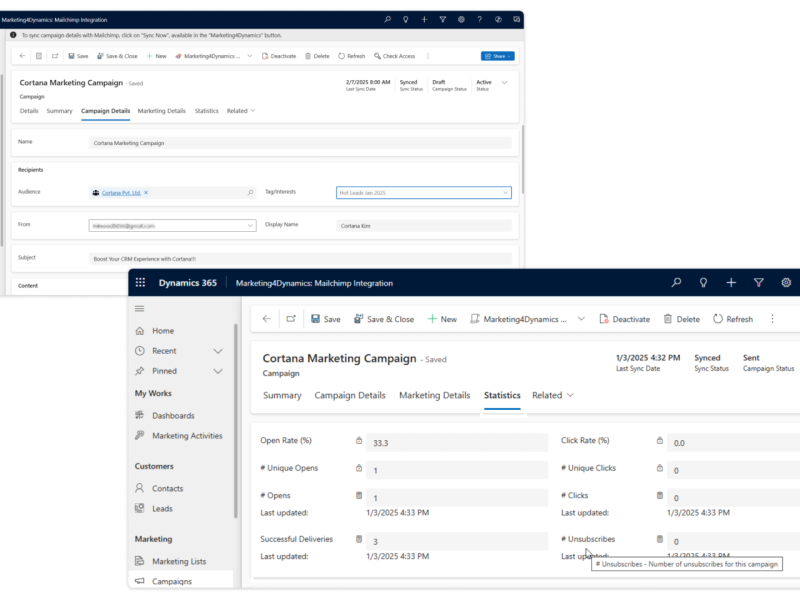Click the icon beside # Opens label
The width and height of the screenshot is (800, 600).
click(359, 495)
